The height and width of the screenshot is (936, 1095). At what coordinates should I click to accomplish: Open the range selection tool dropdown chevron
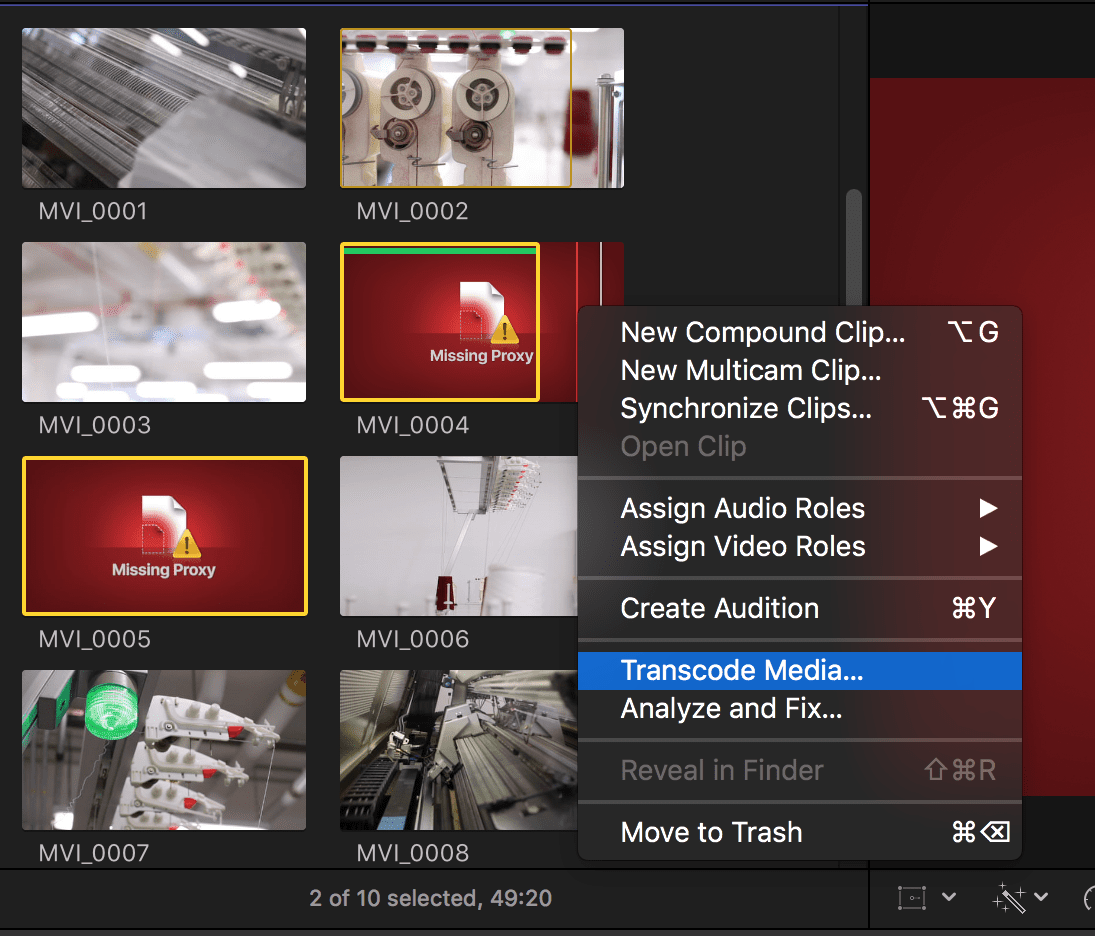coord(948,897)
